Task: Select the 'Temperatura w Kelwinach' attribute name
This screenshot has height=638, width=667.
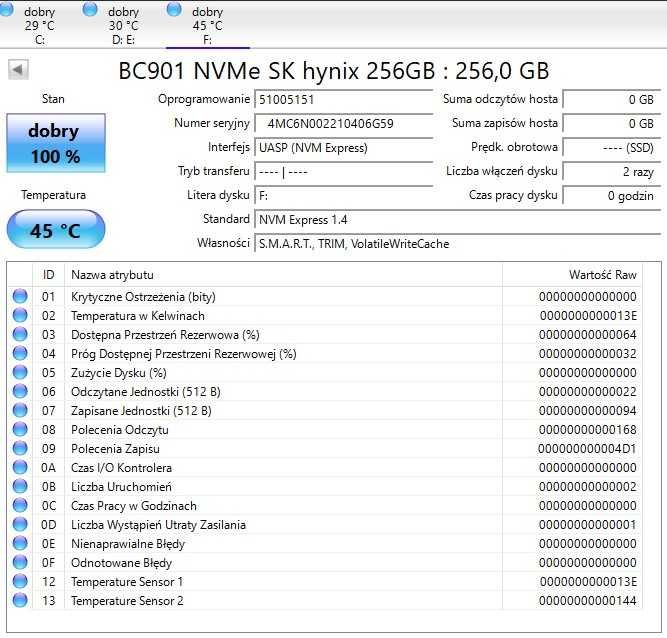Action: [138, 316]
